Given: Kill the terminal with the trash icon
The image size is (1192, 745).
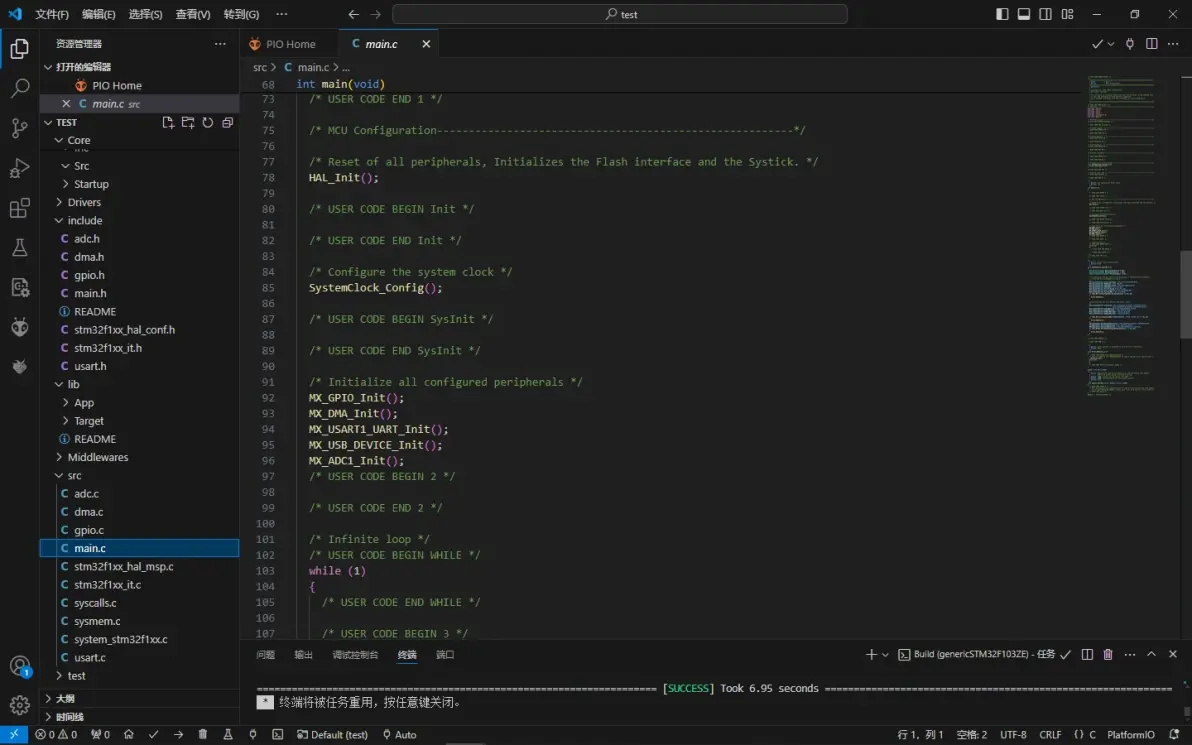Looking at the screenshot, I should pyautogui.click(x=1108, y=655).
